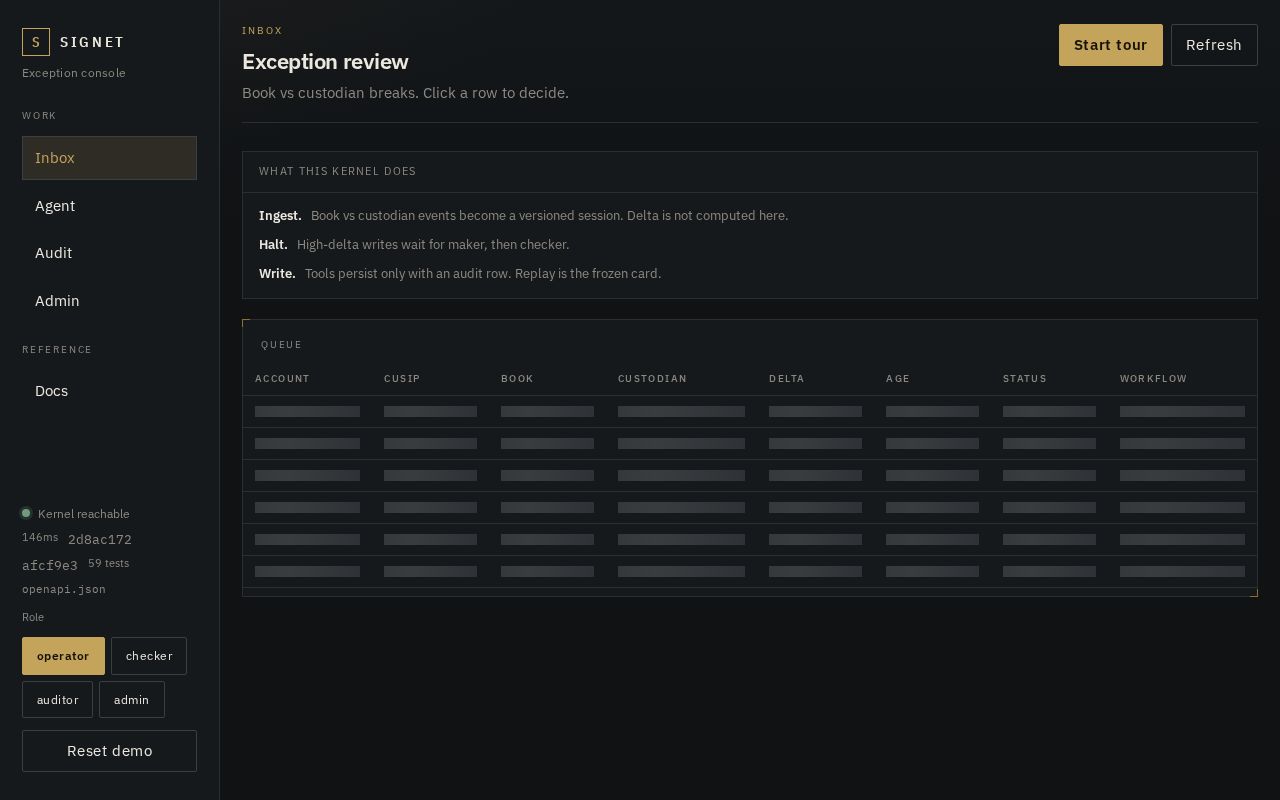Switch role to checker
Viewport: 1280px width, 800px height.
[149, 656]
